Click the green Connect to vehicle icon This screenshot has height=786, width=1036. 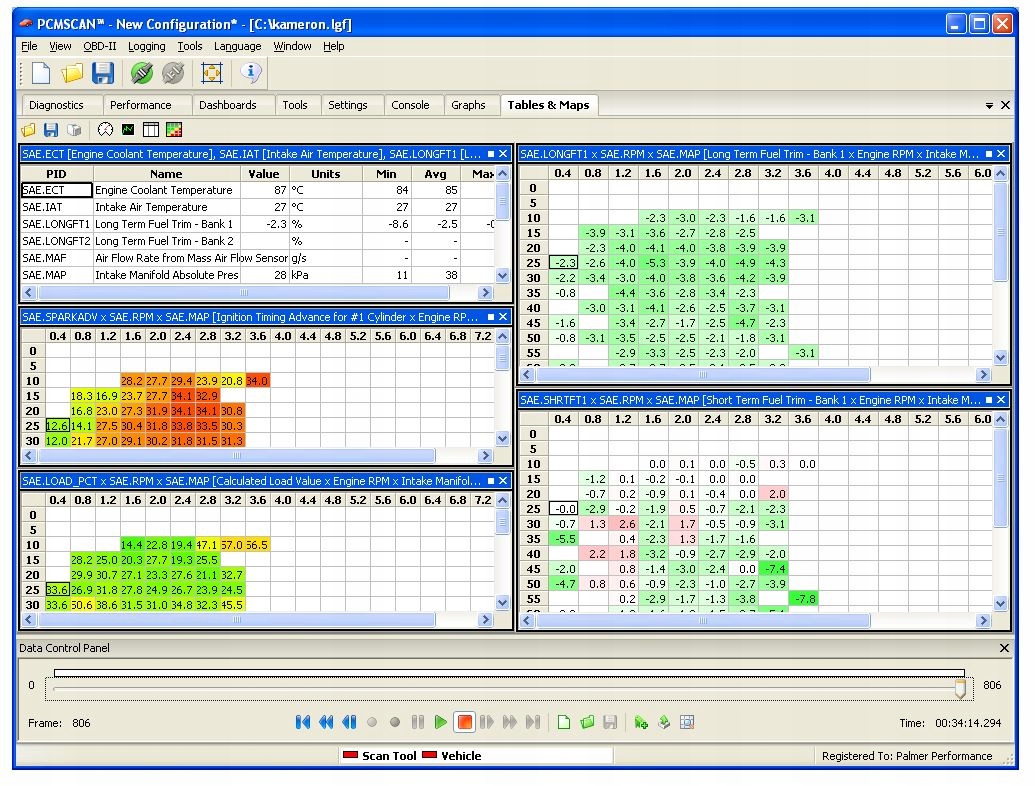(x=141, y=73)
